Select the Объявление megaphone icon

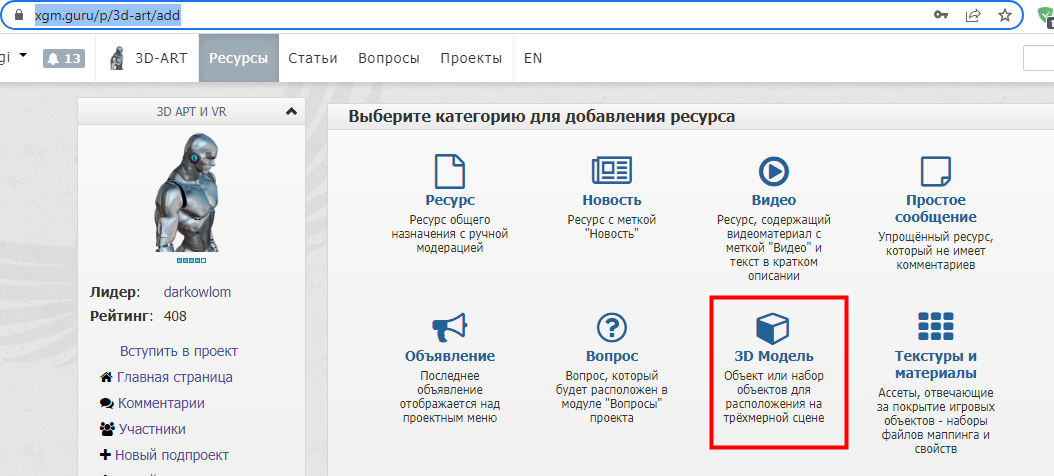(x=449, y=327)
